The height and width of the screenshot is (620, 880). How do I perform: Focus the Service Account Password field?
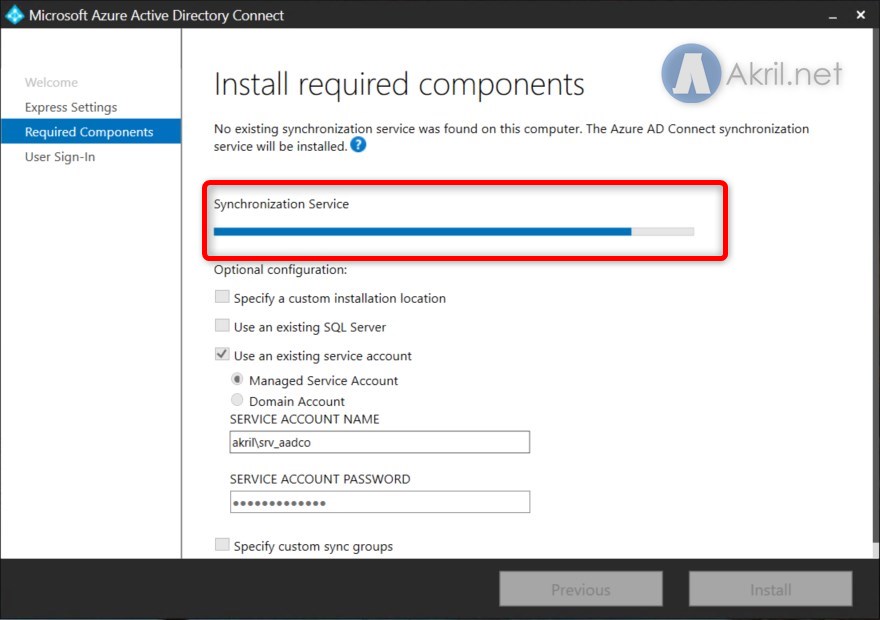(379, 502)
